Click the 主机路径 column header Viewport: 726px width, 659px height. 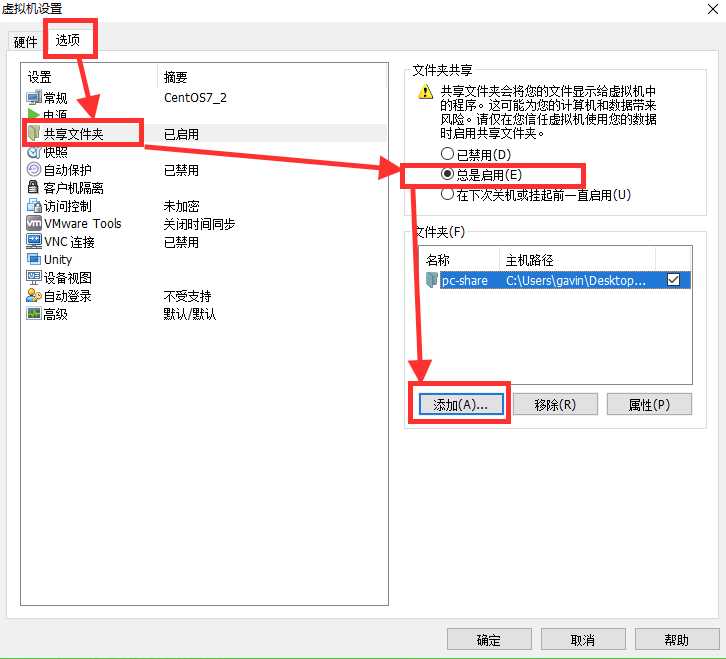pos(529,260)
